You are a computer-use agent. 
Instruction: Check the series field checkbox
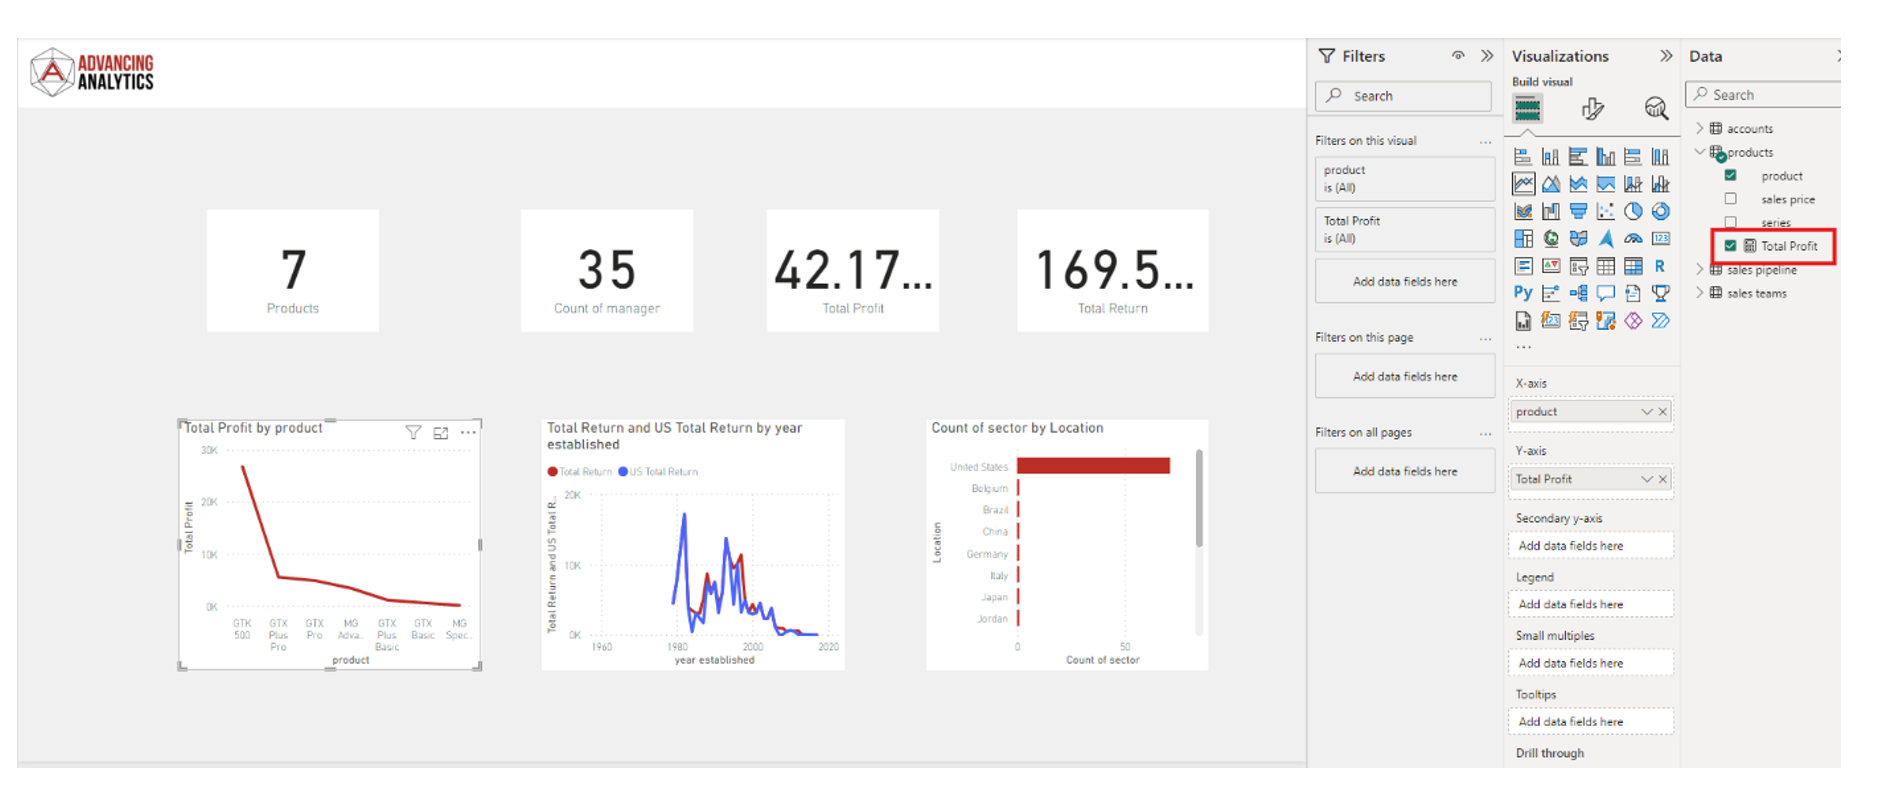(x=1730, y=222)
